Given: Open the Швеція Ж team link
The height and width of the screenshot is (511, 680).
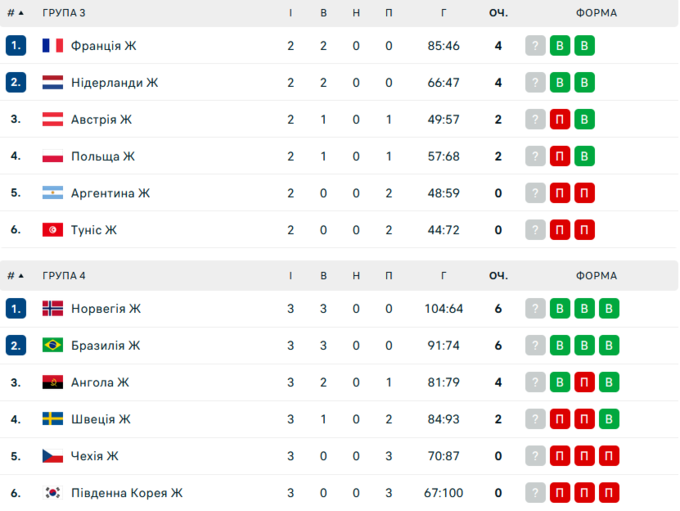Looking at the screenshot, I should (101, 419).
